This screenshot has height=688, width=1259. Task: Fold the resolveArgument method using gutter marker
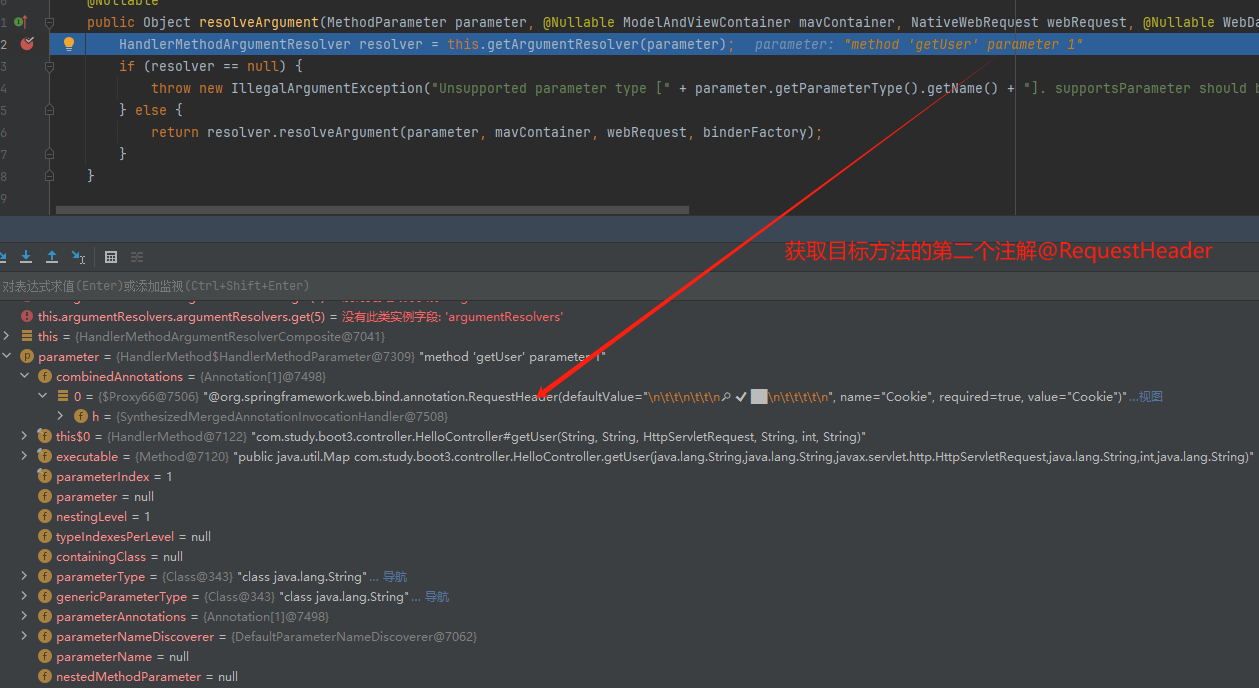[49, 22]
